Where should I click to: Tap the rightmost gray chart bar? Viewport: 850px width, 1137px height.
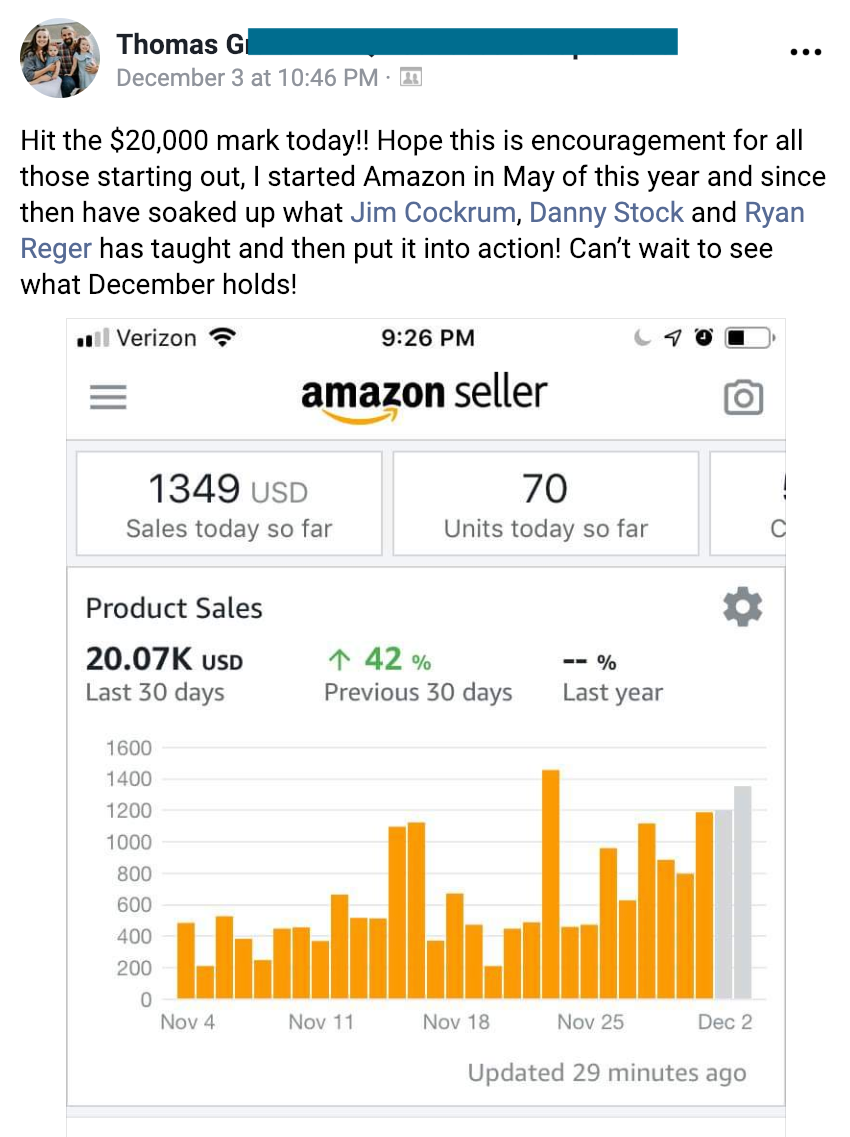(742, 892)
